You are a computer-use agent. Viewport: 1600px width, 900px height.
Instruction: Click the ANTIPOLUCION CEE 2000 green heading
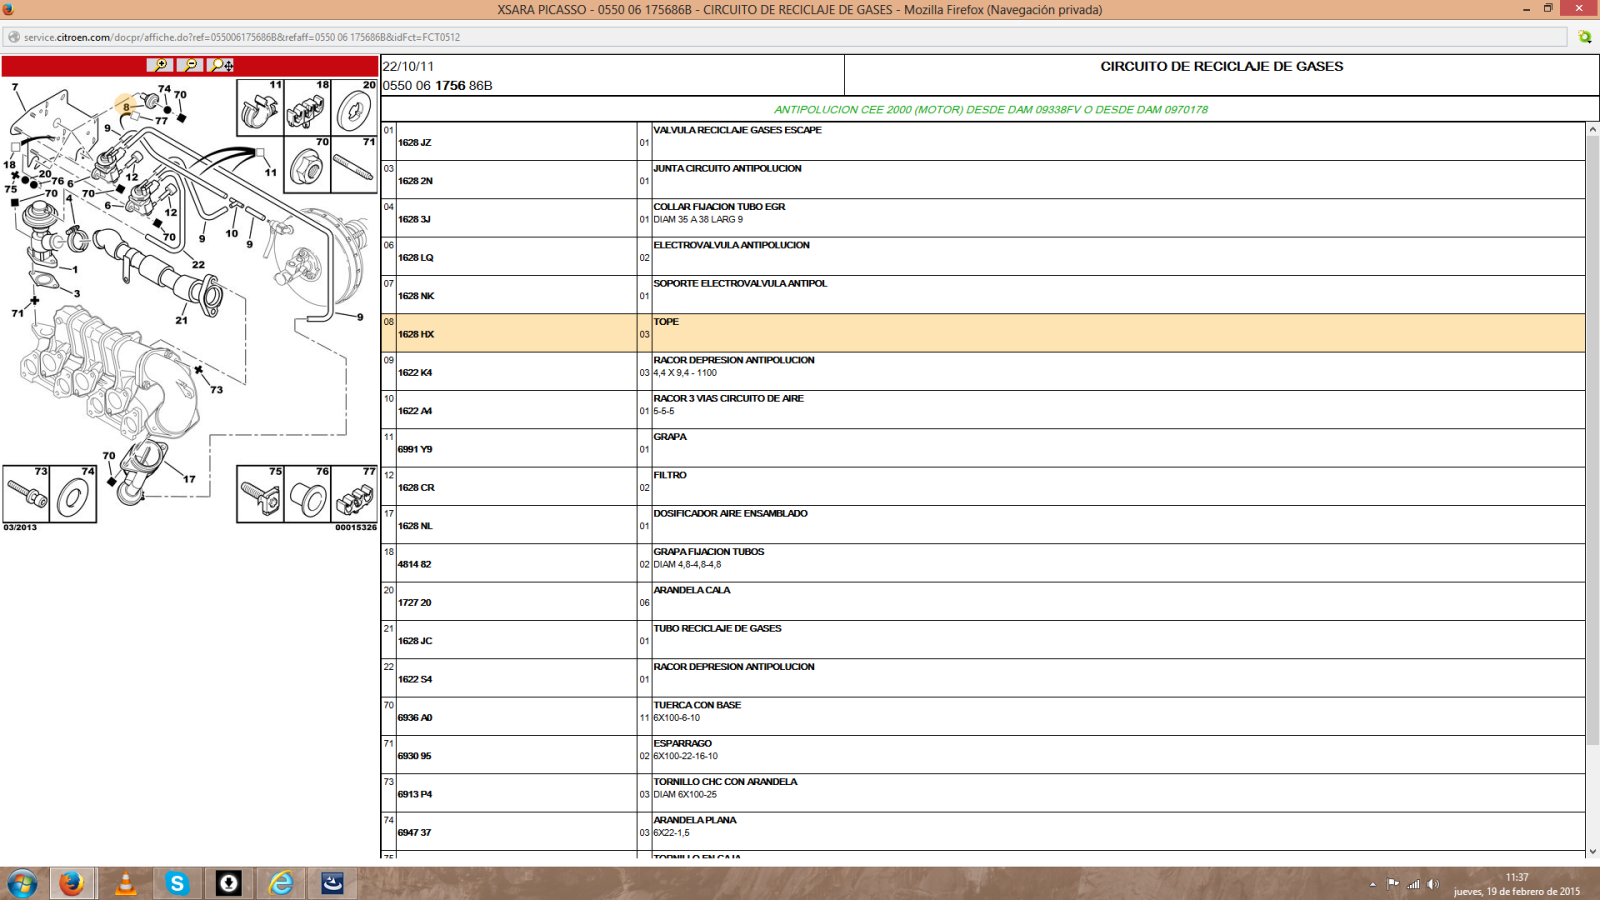(991, 110)
